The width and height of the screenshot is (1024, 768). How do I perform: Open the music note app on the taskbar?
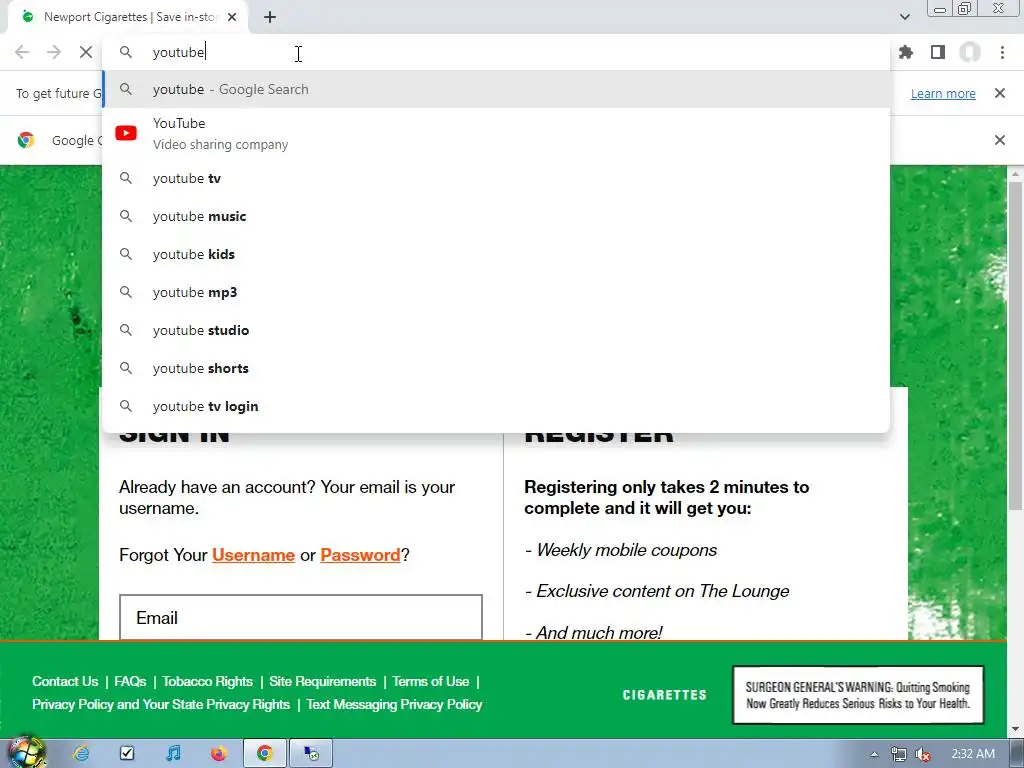pos(172,753)
